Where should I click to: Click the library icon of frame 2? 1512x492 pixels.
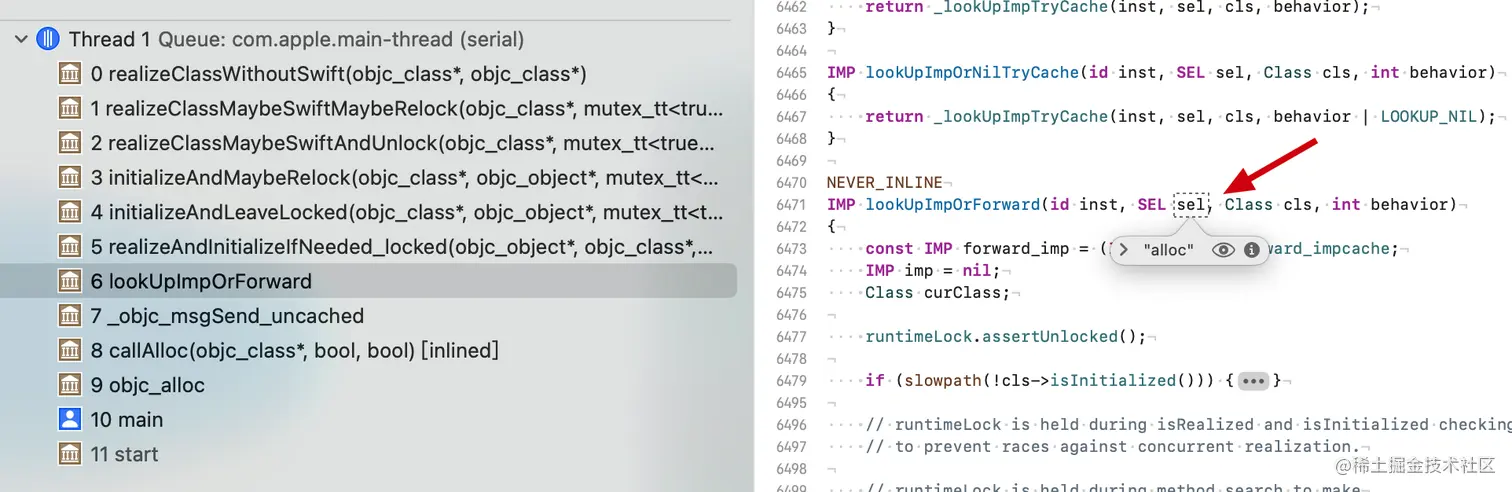point(70,143)
